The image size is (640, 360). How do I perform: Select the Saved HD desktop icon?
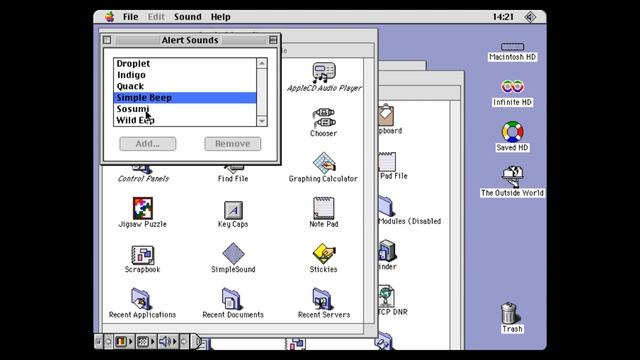click(x=512, y=132)
